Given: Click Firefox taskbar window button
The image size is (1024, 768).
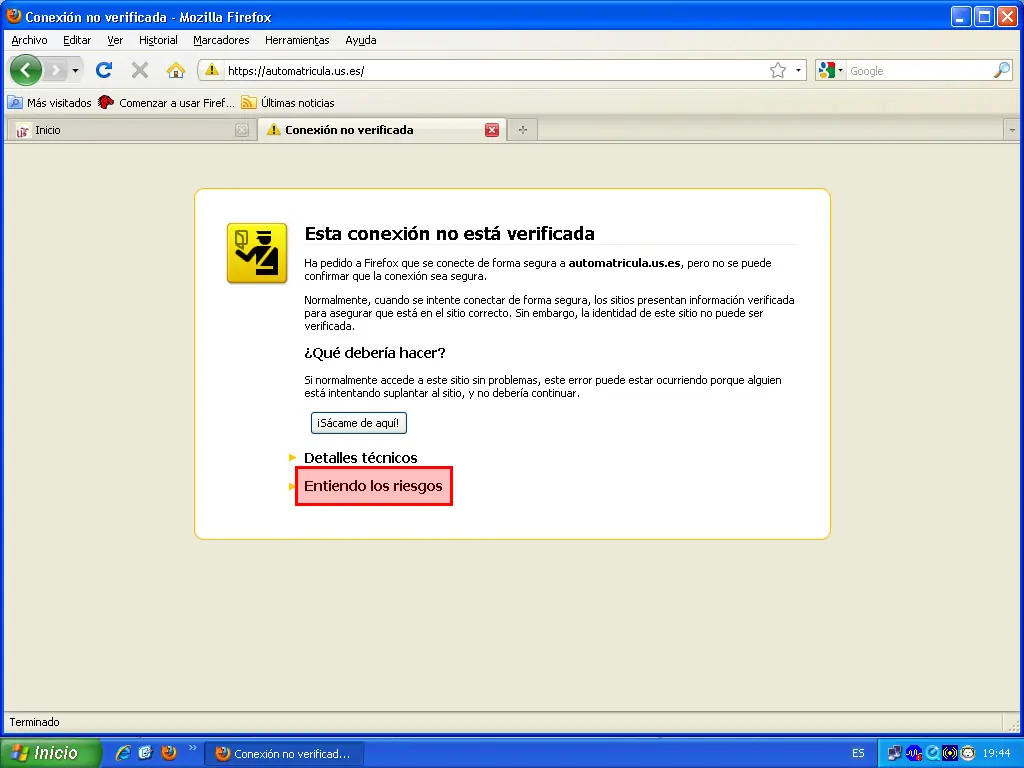Looking at the screenshot, I should point(284,754).
